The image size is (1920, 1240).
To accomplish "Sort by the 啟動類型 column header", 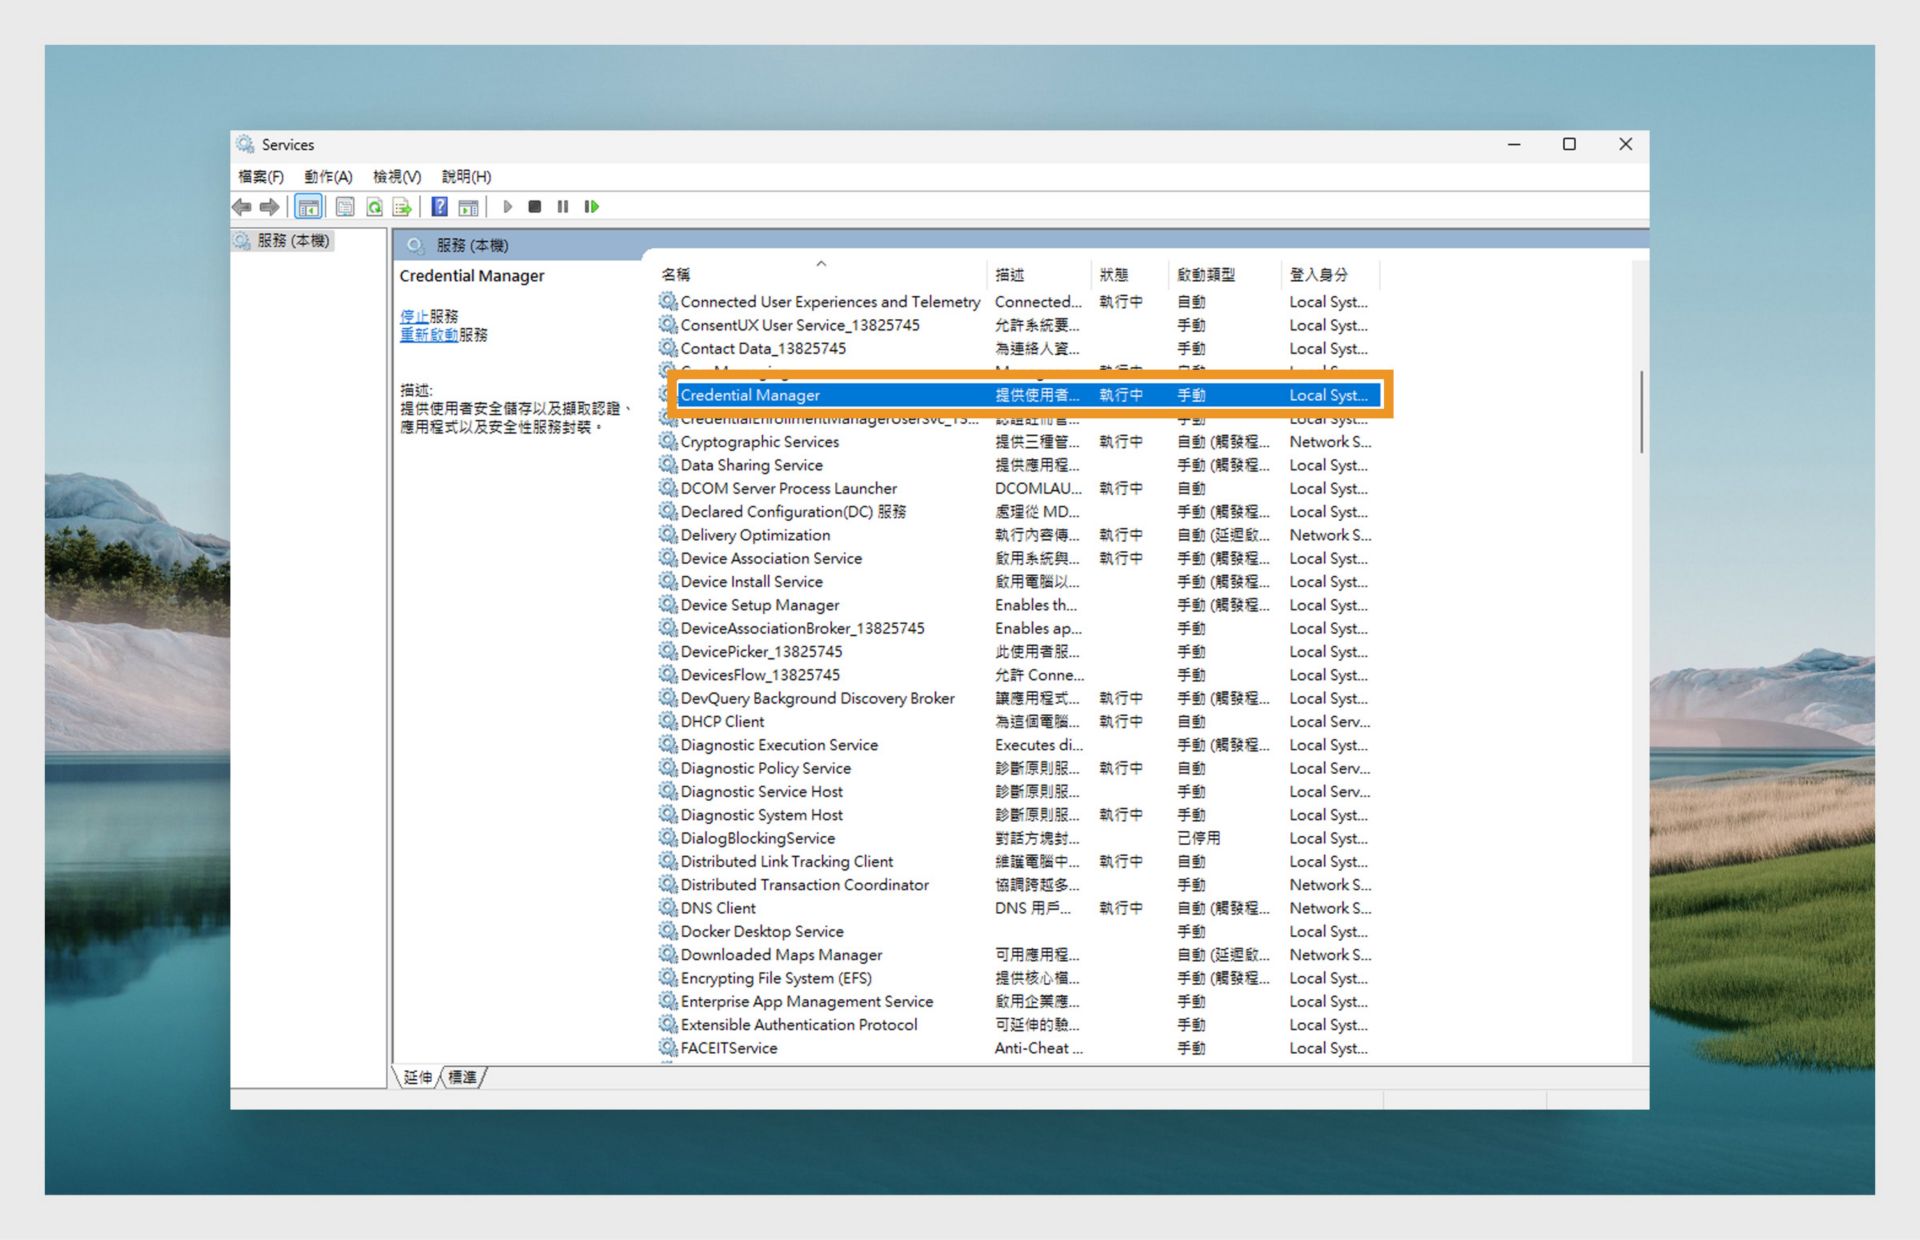I will [x=1206, y=274].
